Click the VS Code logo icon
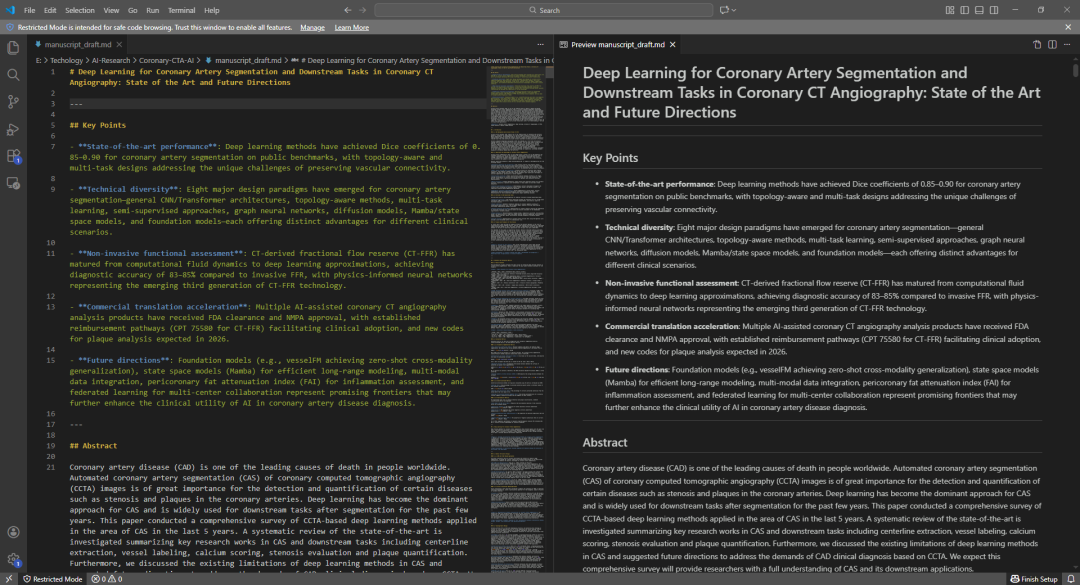The height and width of the screenshot is (585, 1080). 10,10
